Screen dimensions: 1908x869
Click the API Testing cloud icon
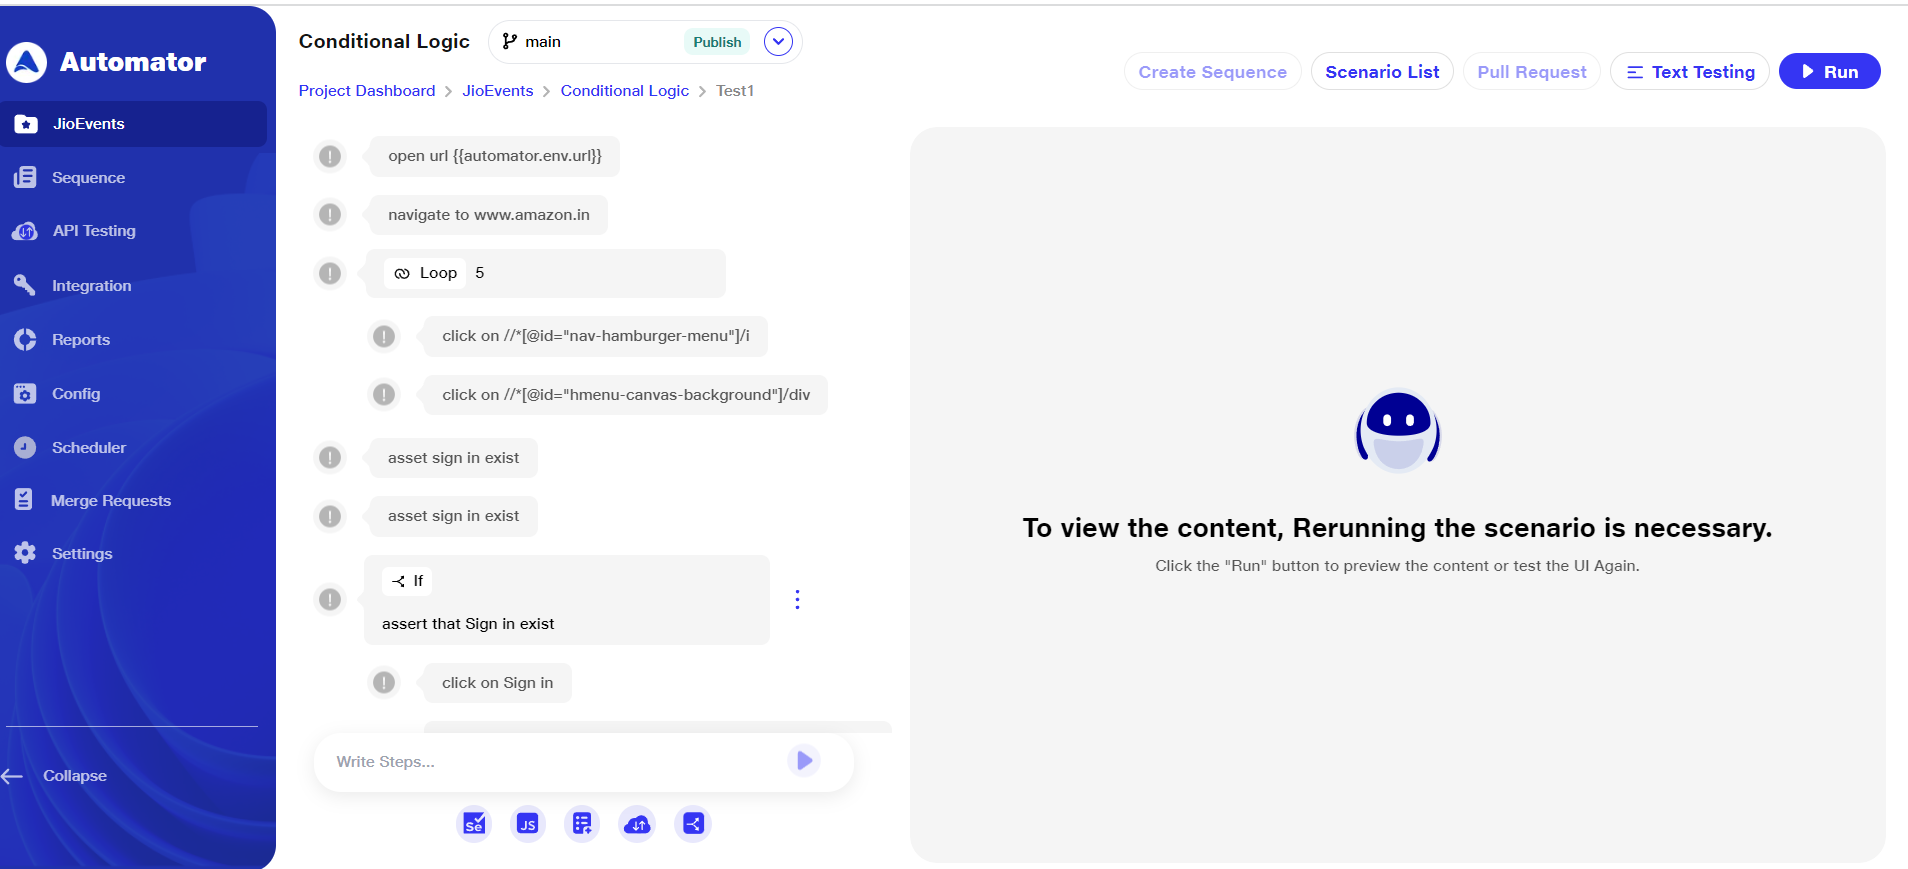click(25, 231)
